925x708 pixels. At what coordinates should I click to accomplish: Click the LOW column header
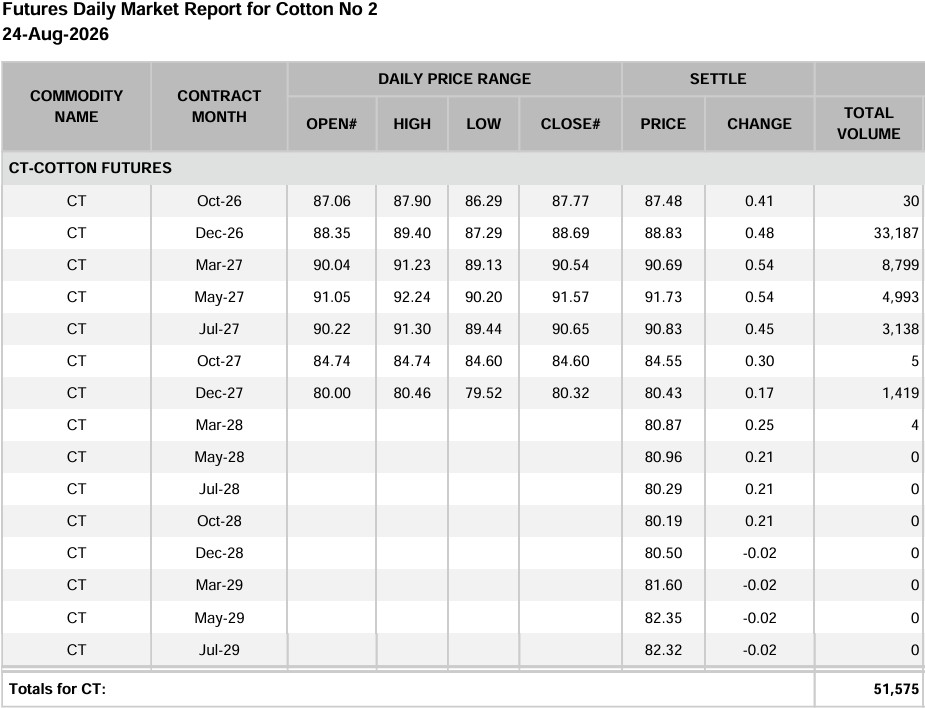(483, 124)
